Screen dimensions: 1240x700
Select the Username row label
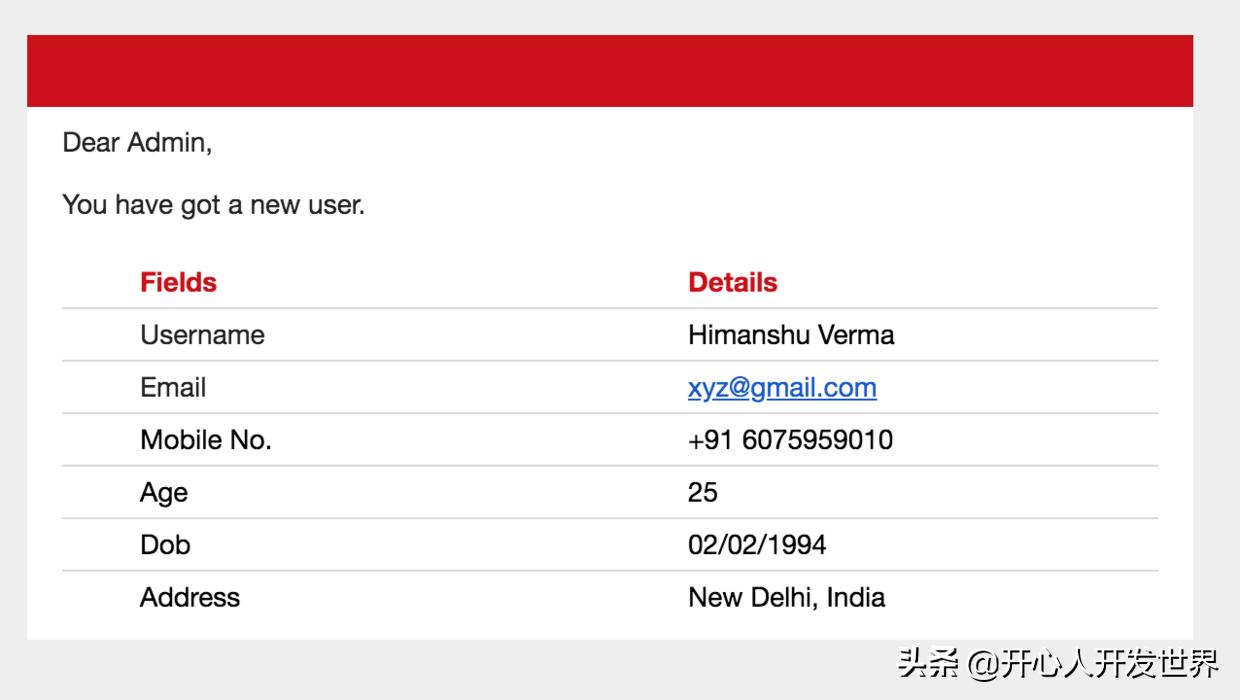click(202, 334)
